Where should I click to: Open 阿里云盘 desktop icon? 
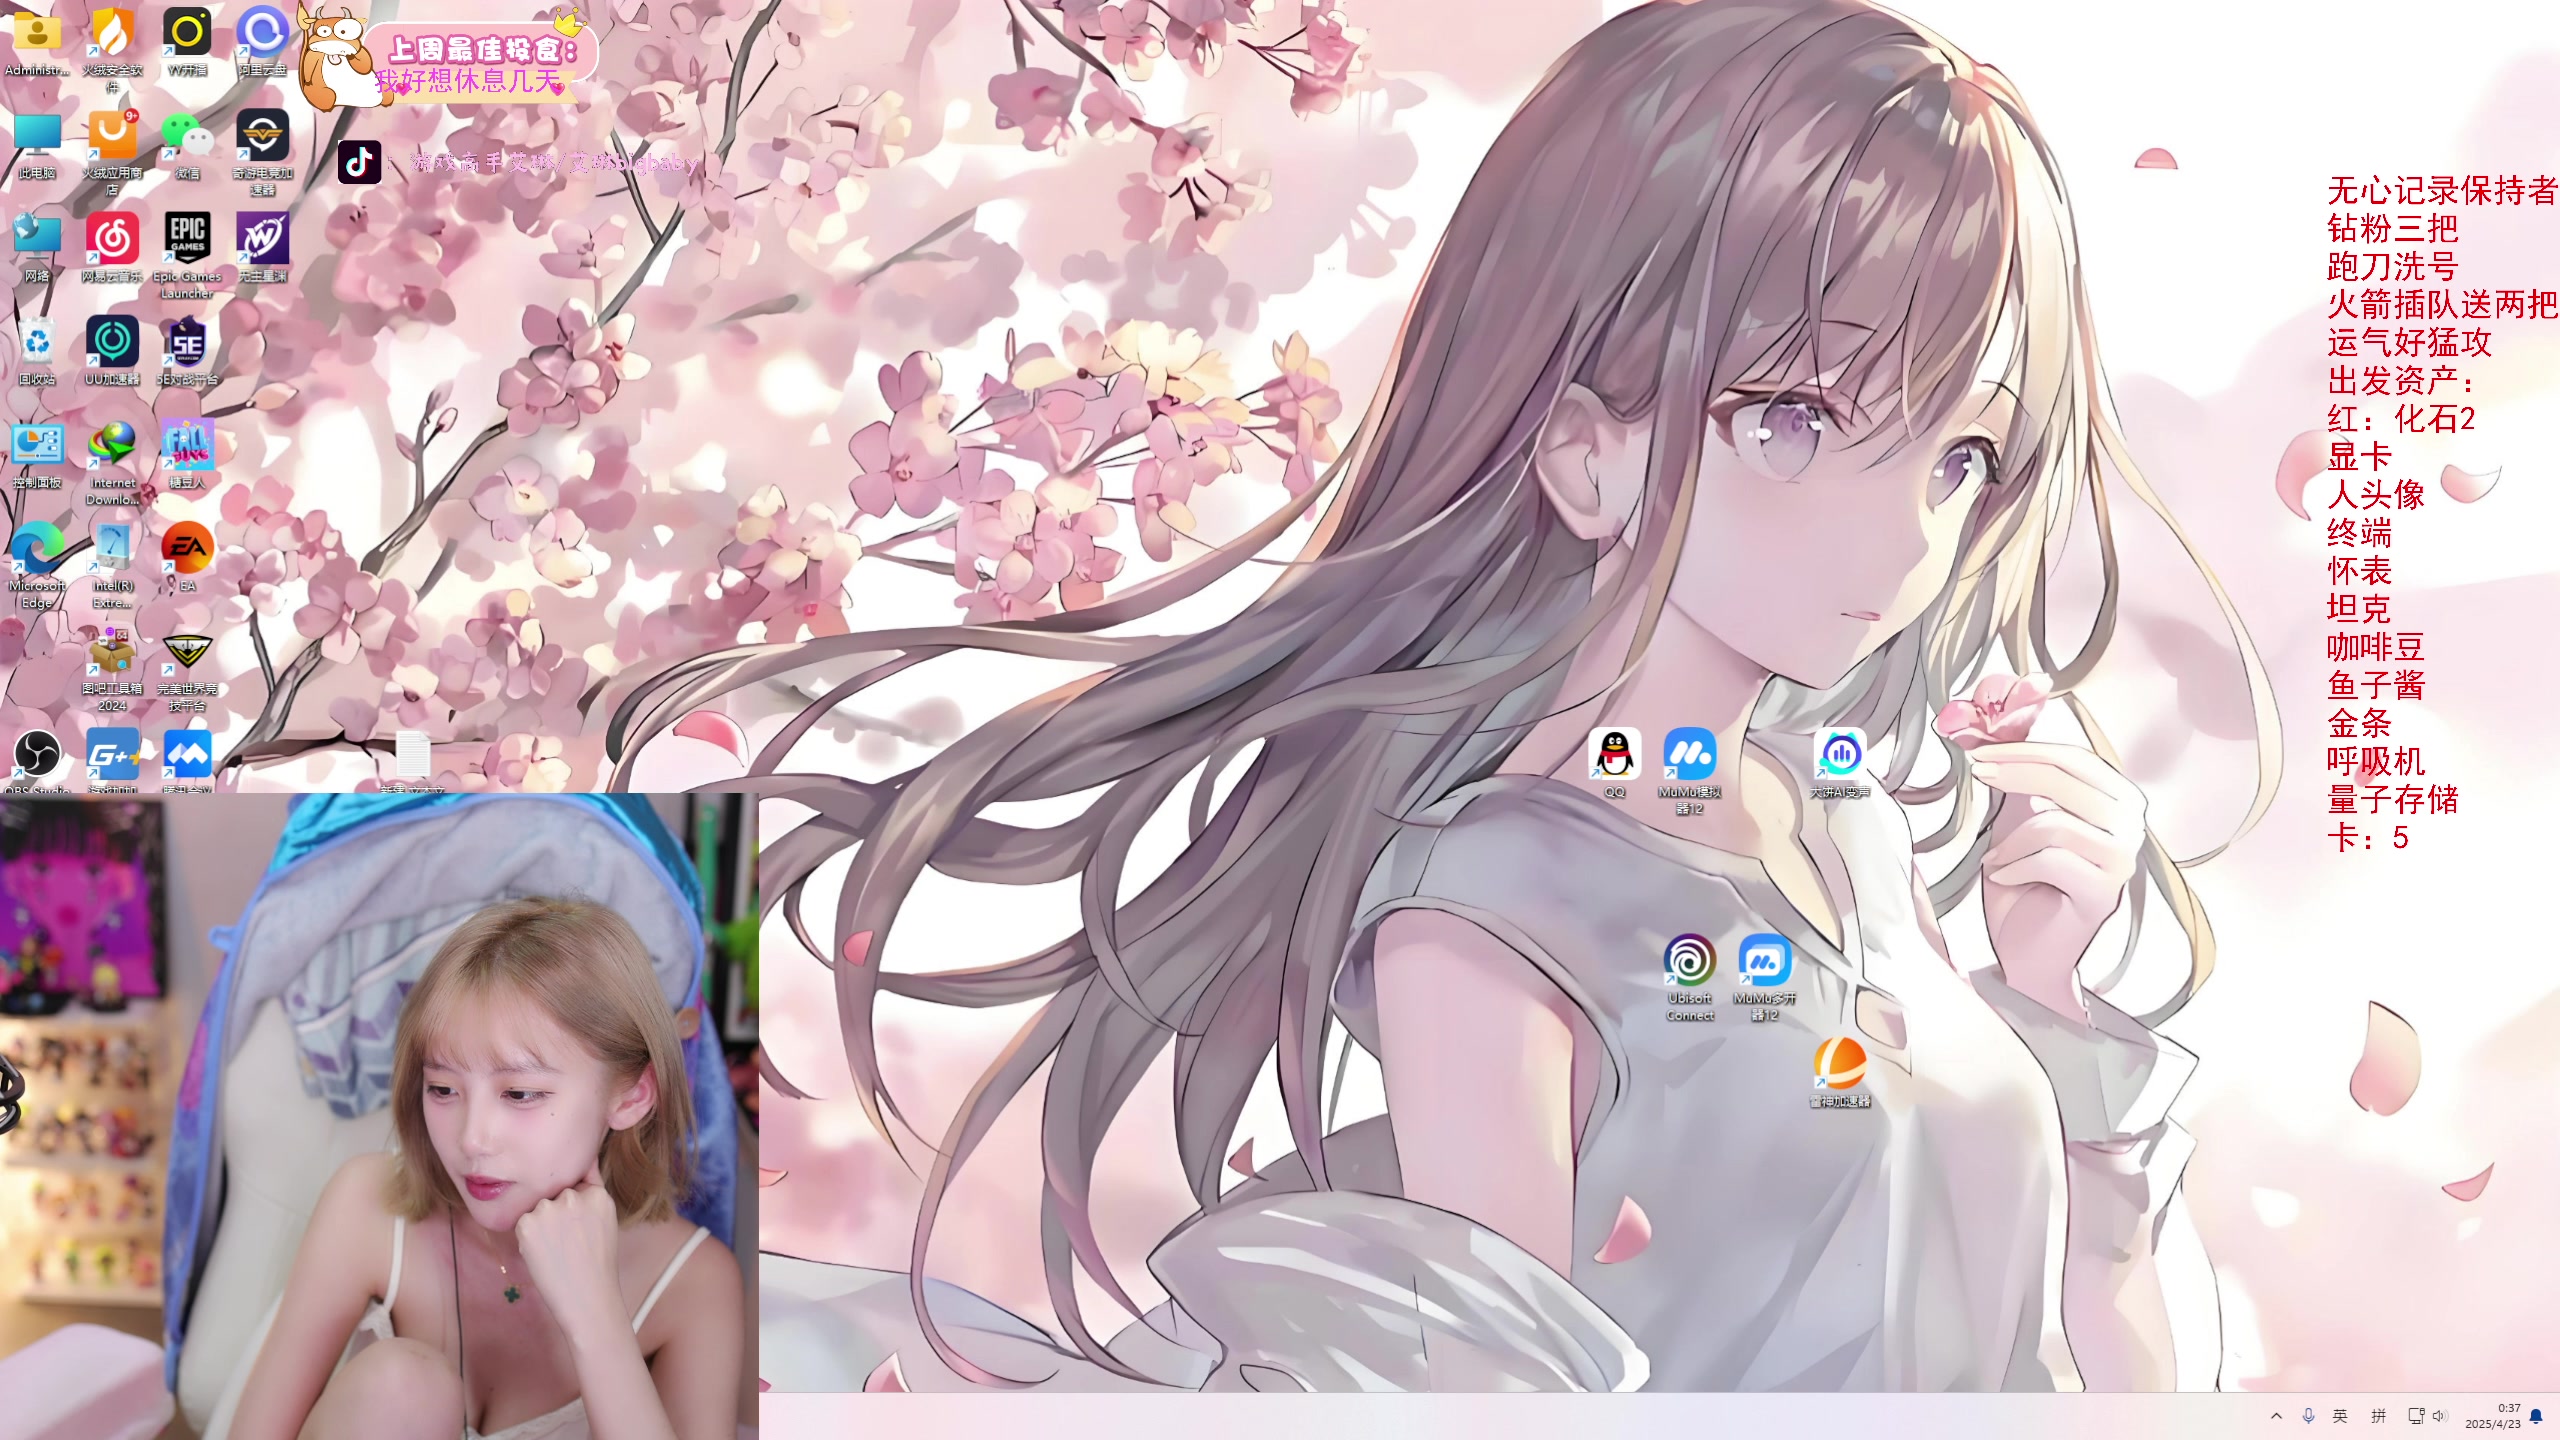tap(262, 44)
